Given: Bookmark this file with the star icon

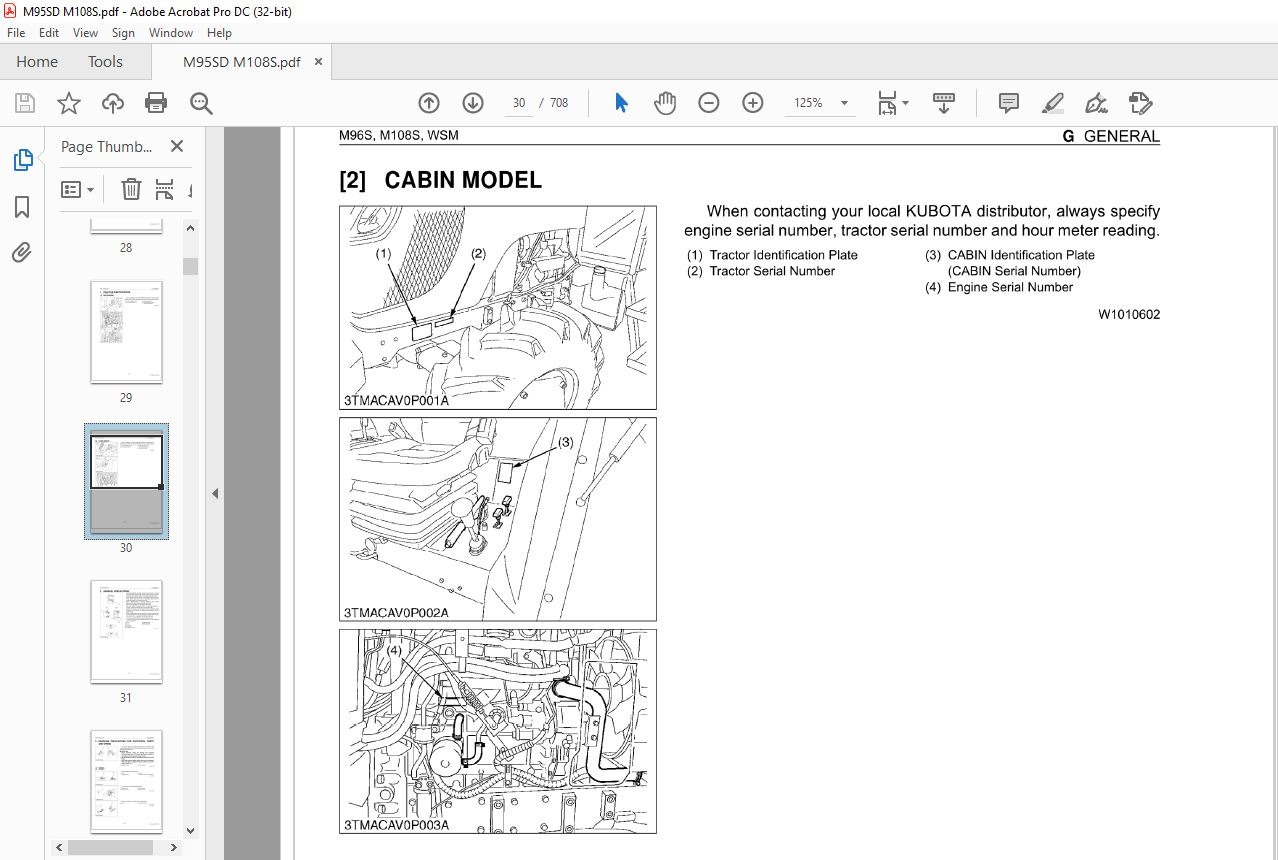Looking at the screenshot, I should click(68, 103).
